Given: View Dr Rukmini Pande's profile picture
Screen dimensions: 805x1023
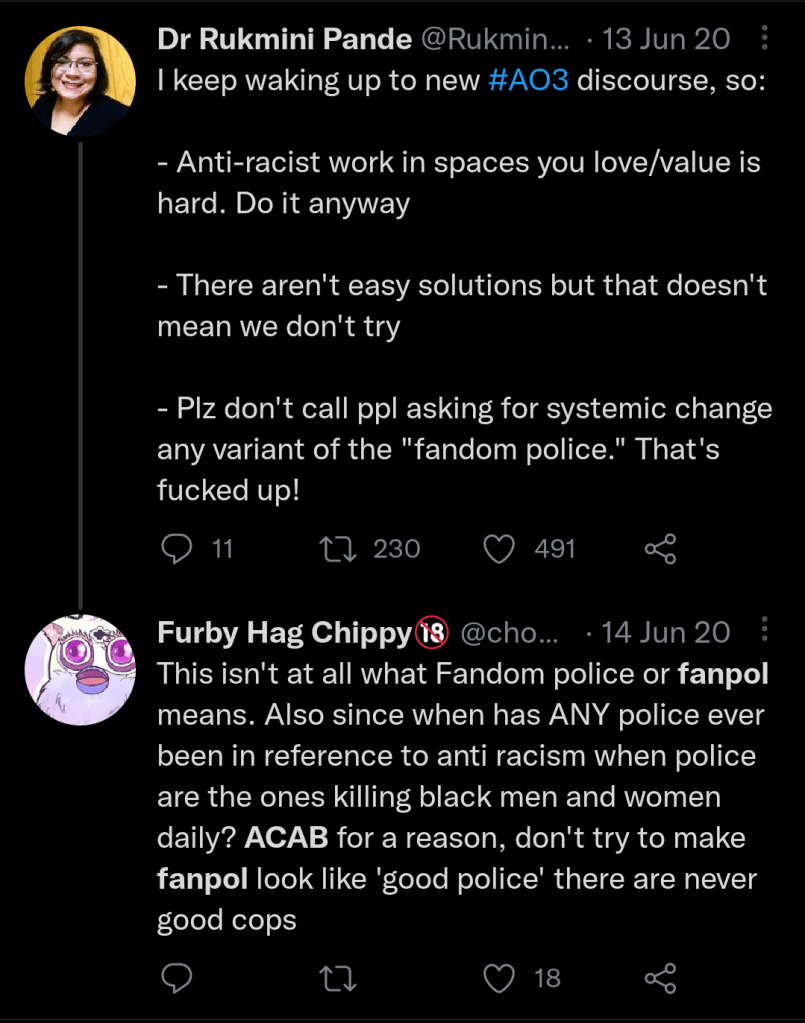Looking at the screenshot, I should click(78, 78).
